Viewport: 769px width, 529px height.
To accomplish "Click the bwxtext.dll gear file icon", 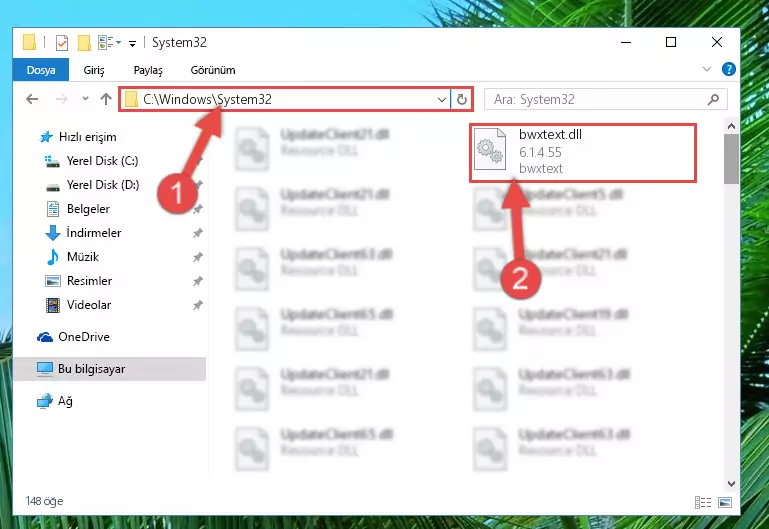I will click(490, 150).
